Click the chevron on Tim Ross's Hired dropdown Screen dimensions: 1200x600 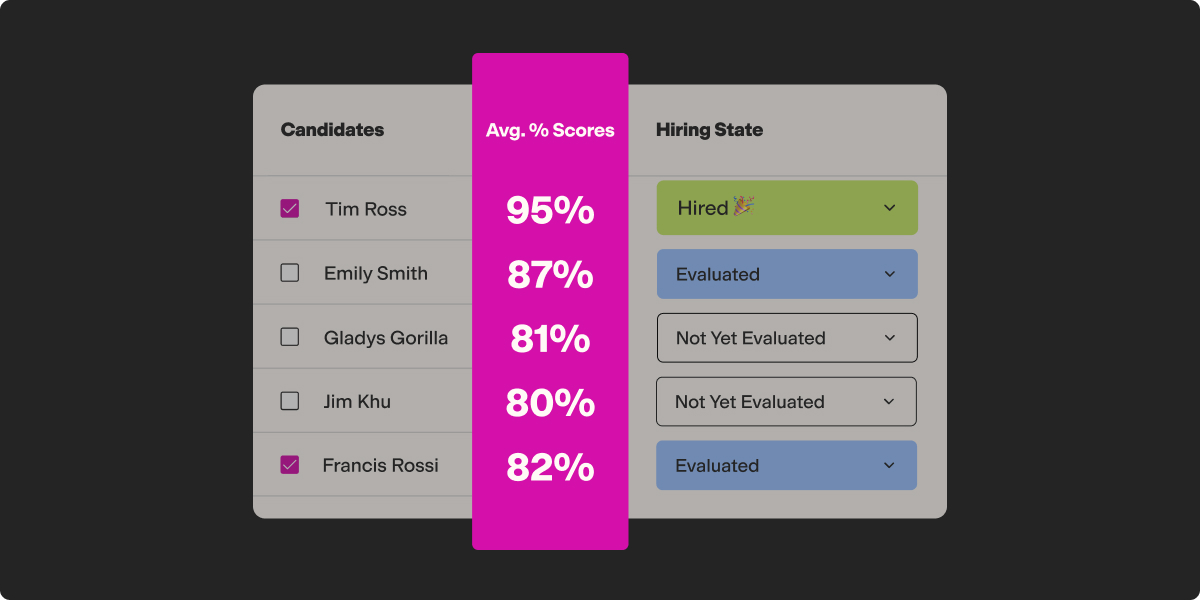coord(889,208)
